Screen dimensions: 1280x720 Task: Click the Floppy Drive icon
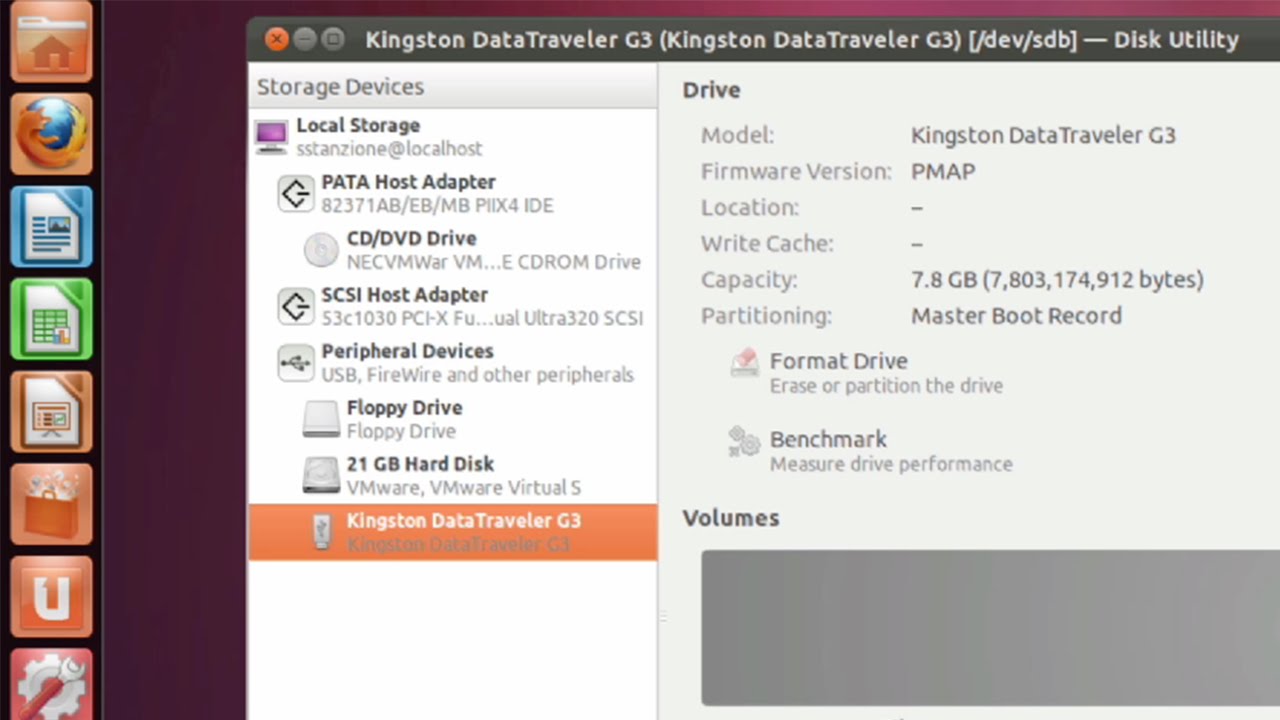(x=321, y=419)
